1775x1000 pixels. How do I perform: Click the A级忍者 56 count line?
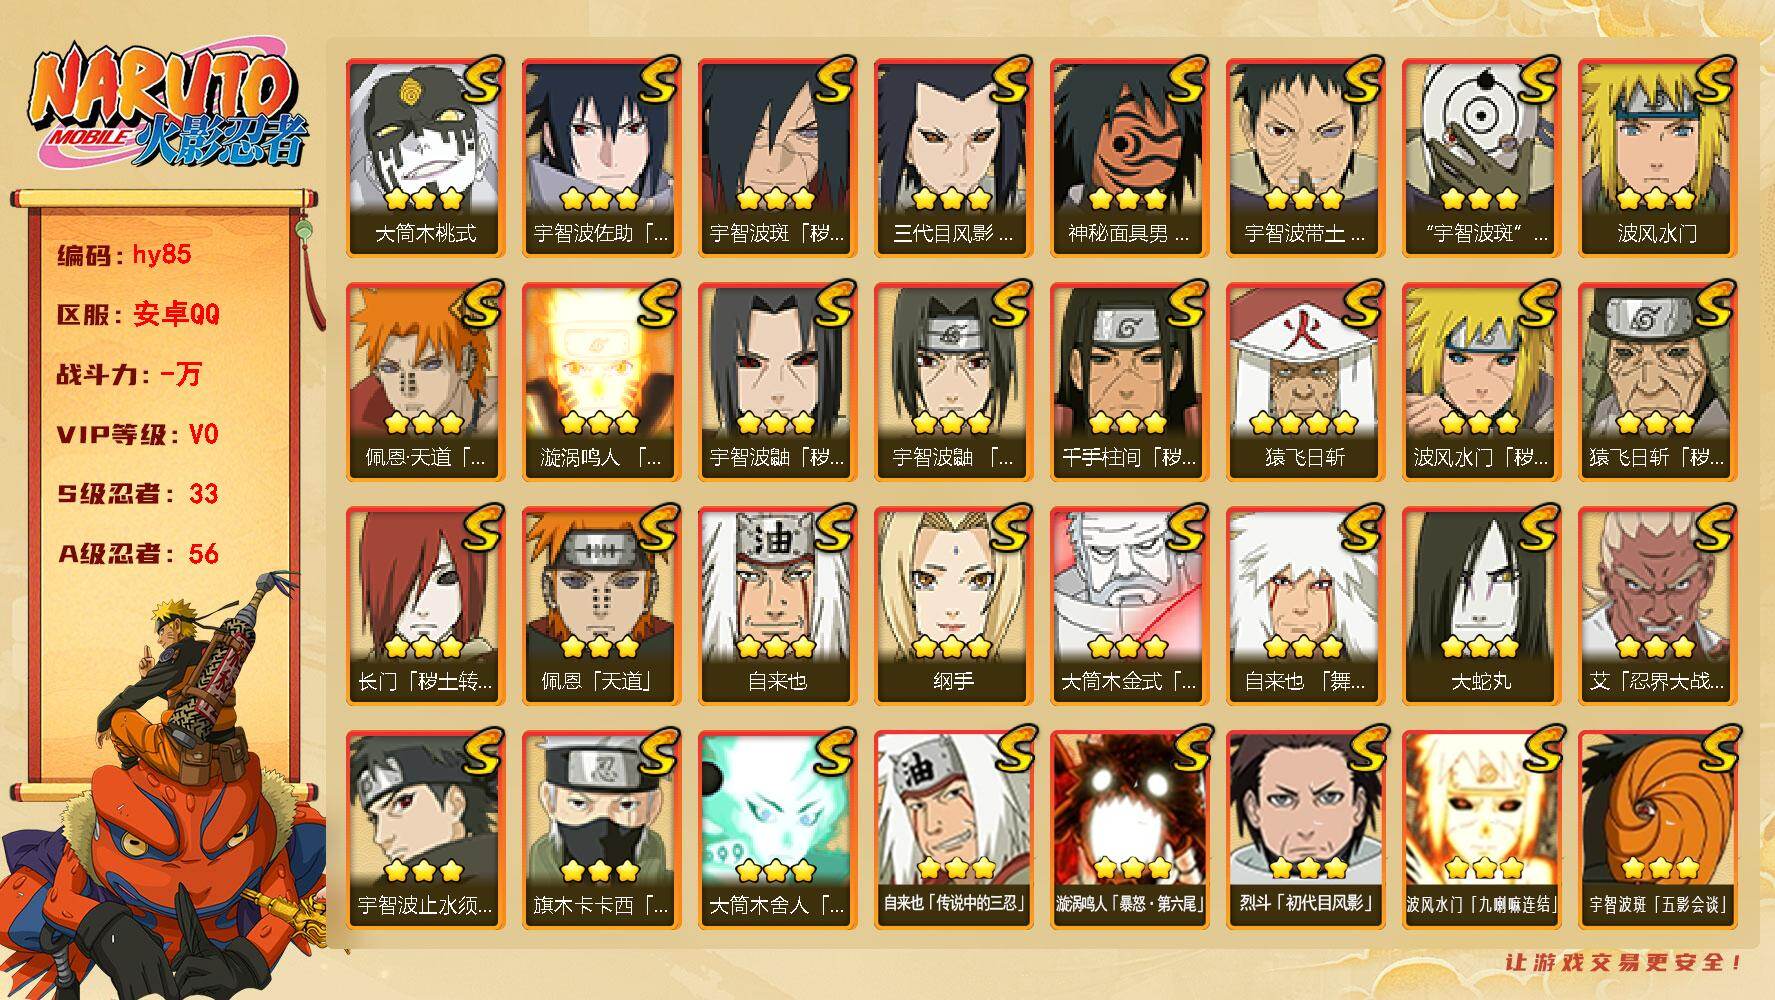(x=137, y=554)
